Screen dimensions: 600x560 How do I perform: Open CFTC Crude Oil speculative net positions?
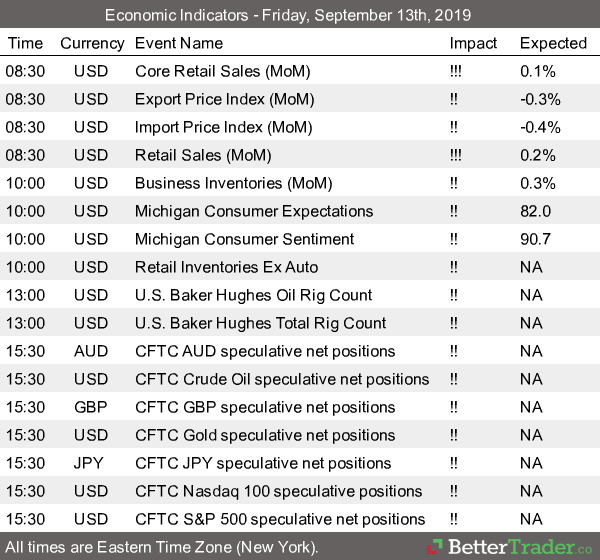coord(281,379)
